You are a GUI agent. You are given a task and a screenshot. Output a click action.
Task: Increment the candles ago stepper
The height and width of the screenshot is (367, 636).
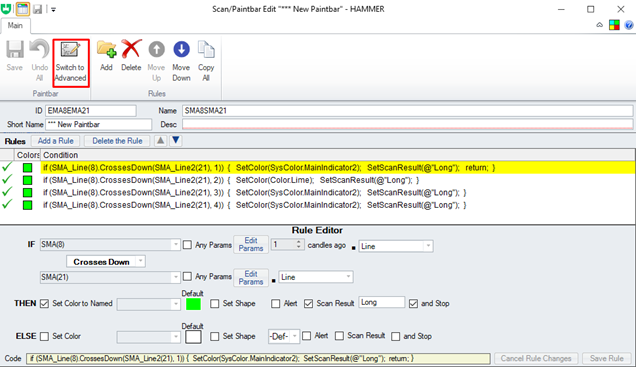[x=299, y=242]
